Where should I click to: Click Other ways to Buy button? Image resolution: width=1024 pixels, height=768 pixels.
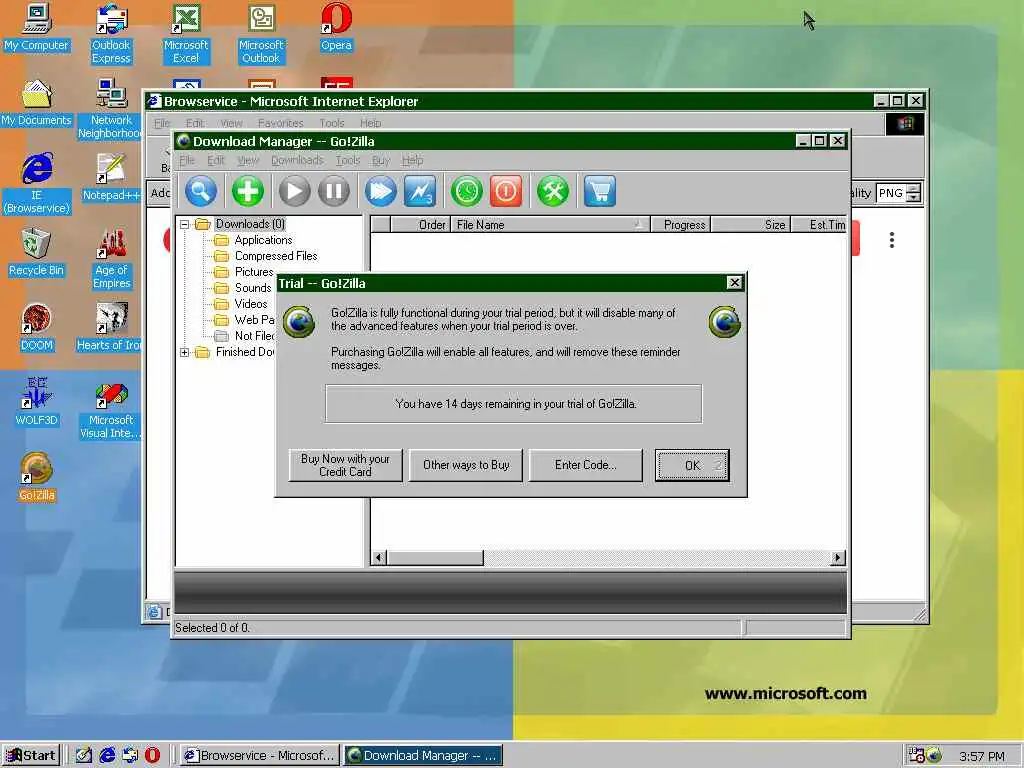pos(466,465)
